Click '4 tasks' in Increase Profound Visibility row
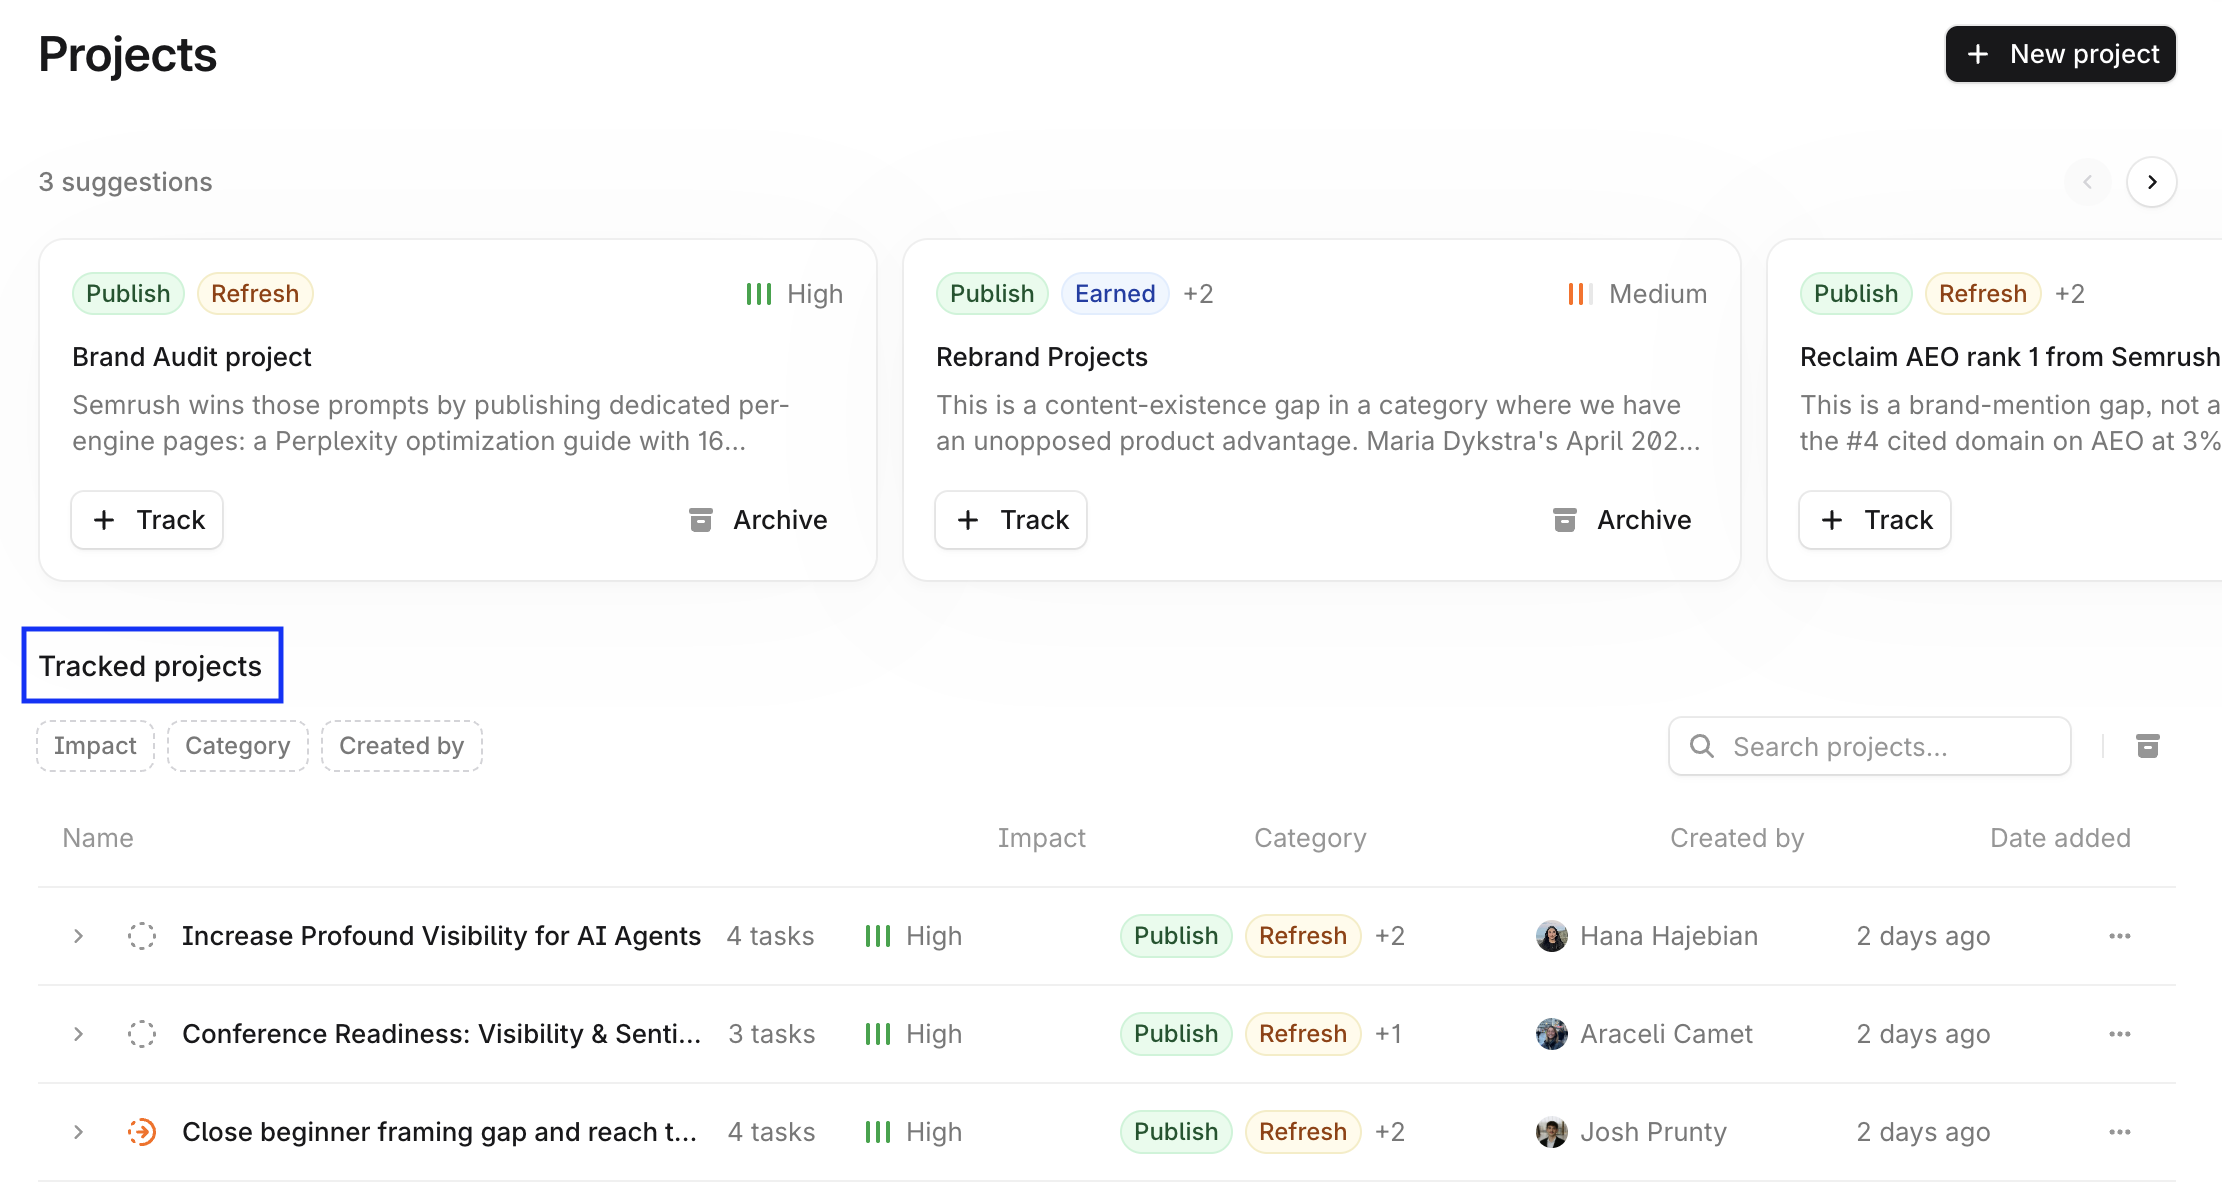This screenshot has width=2222, height=1198. click(770, 936)
